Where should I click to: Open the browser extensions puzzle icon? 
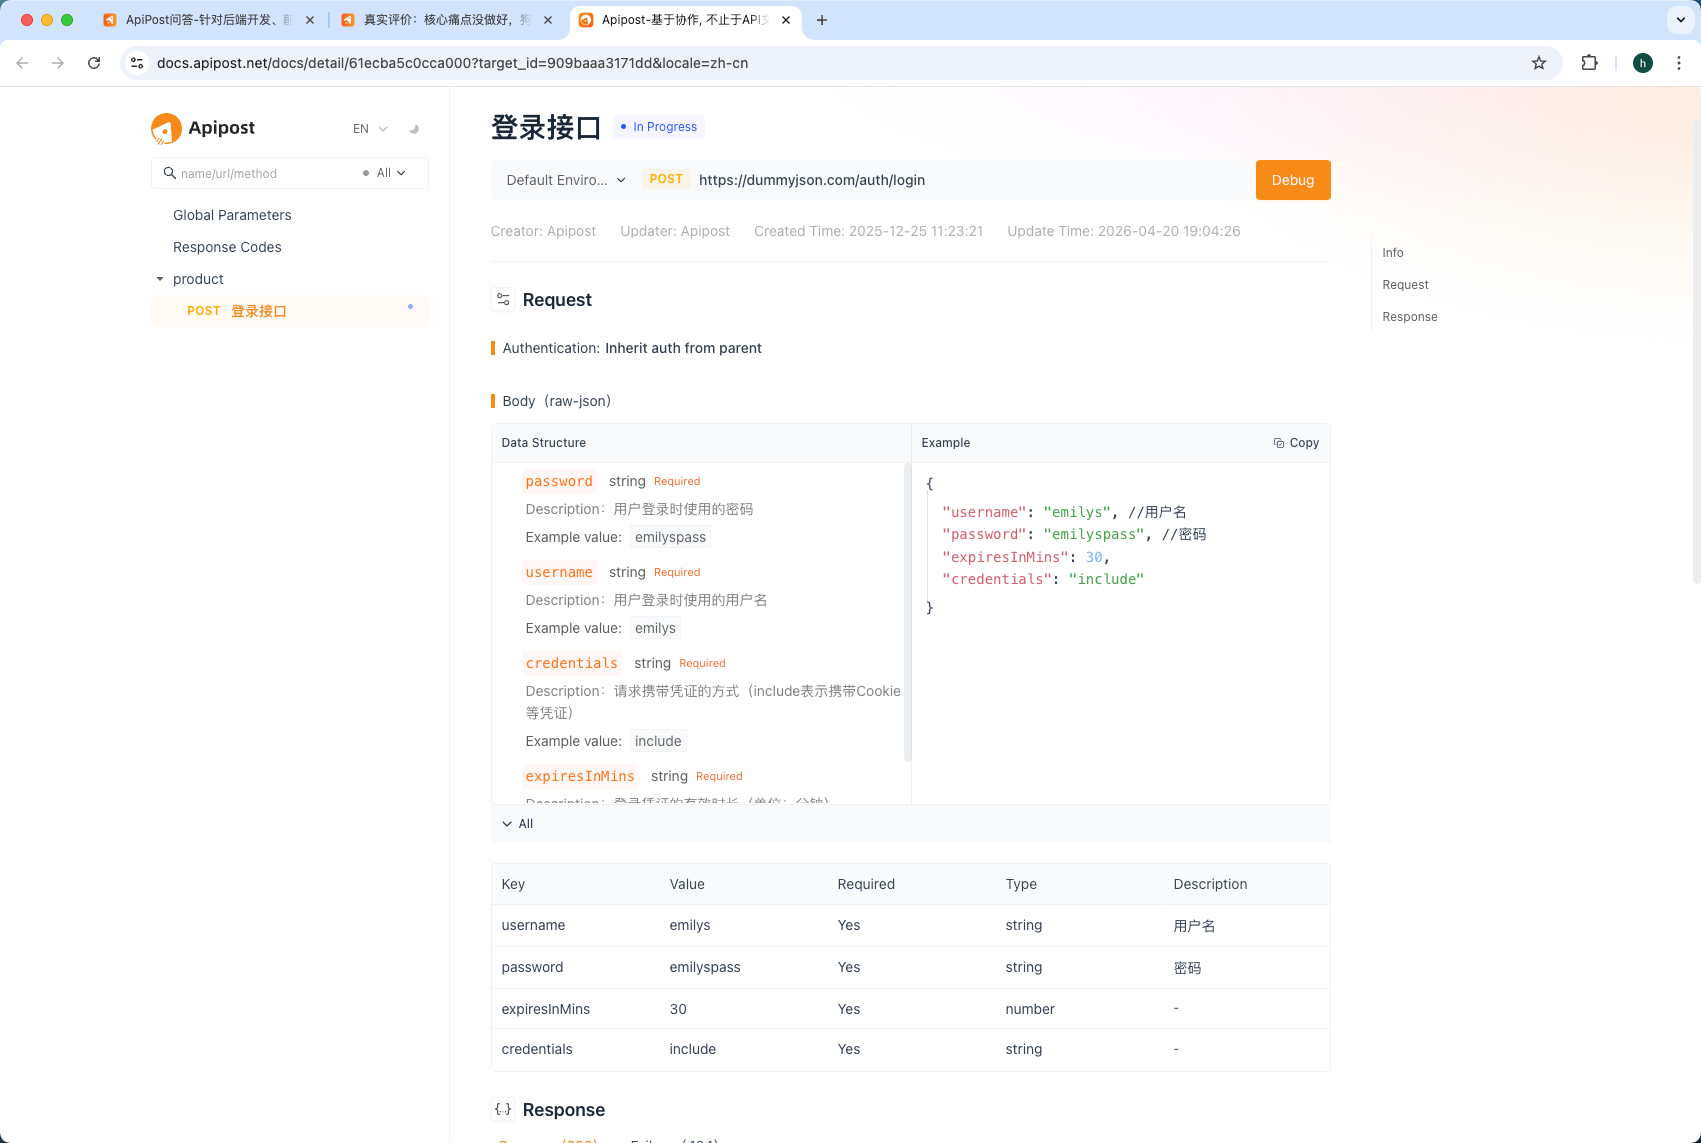tap(1589, 63)
